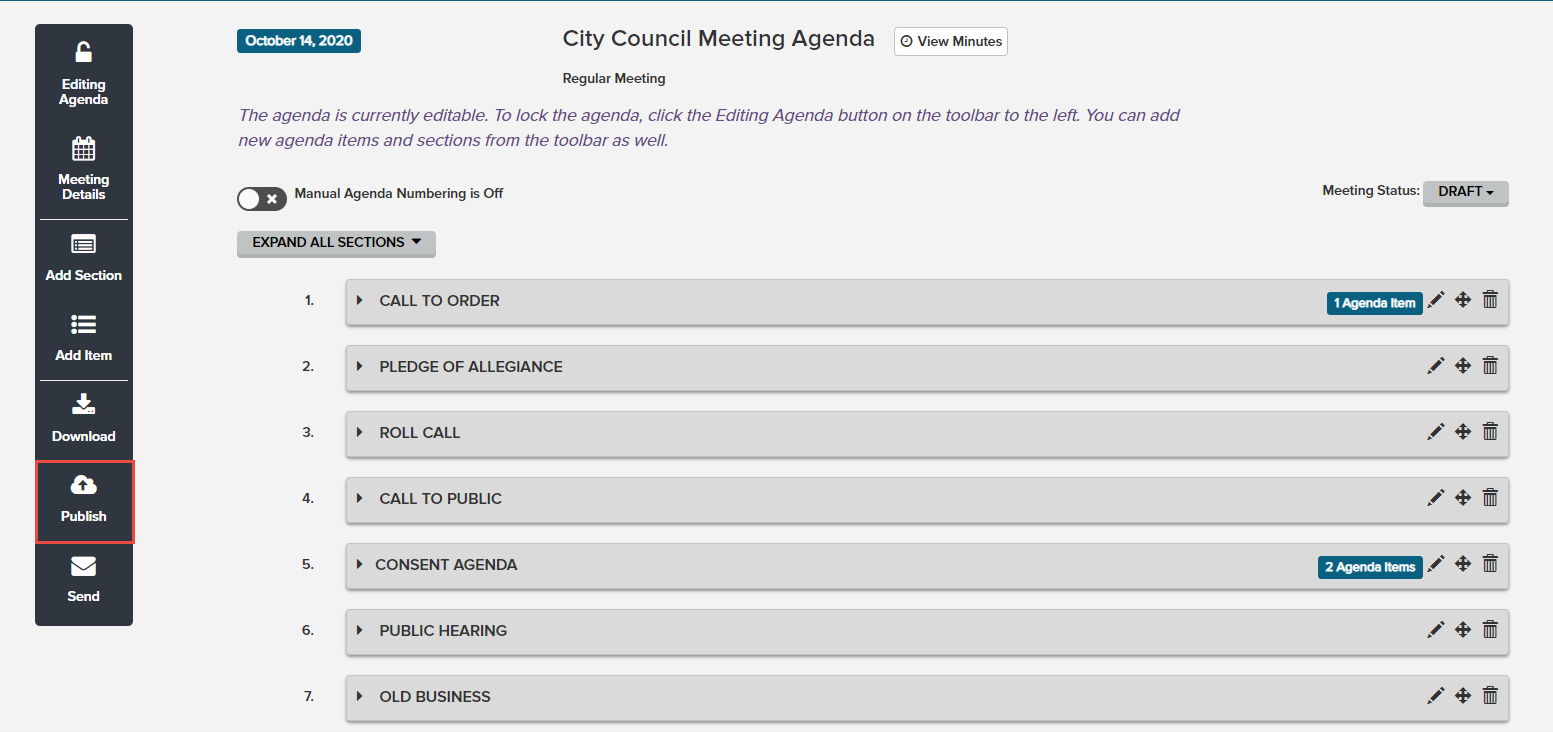Click move handle for ROLL CALL
This screenshot has height=732, width=1553.
(1462, 432)
